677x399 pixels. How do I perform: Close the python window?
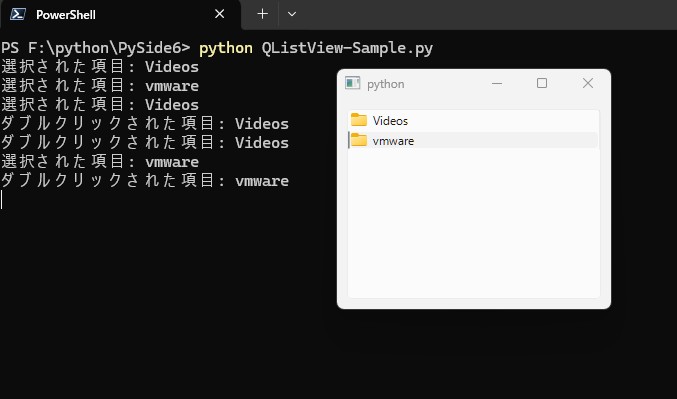[x=588, y=83]
